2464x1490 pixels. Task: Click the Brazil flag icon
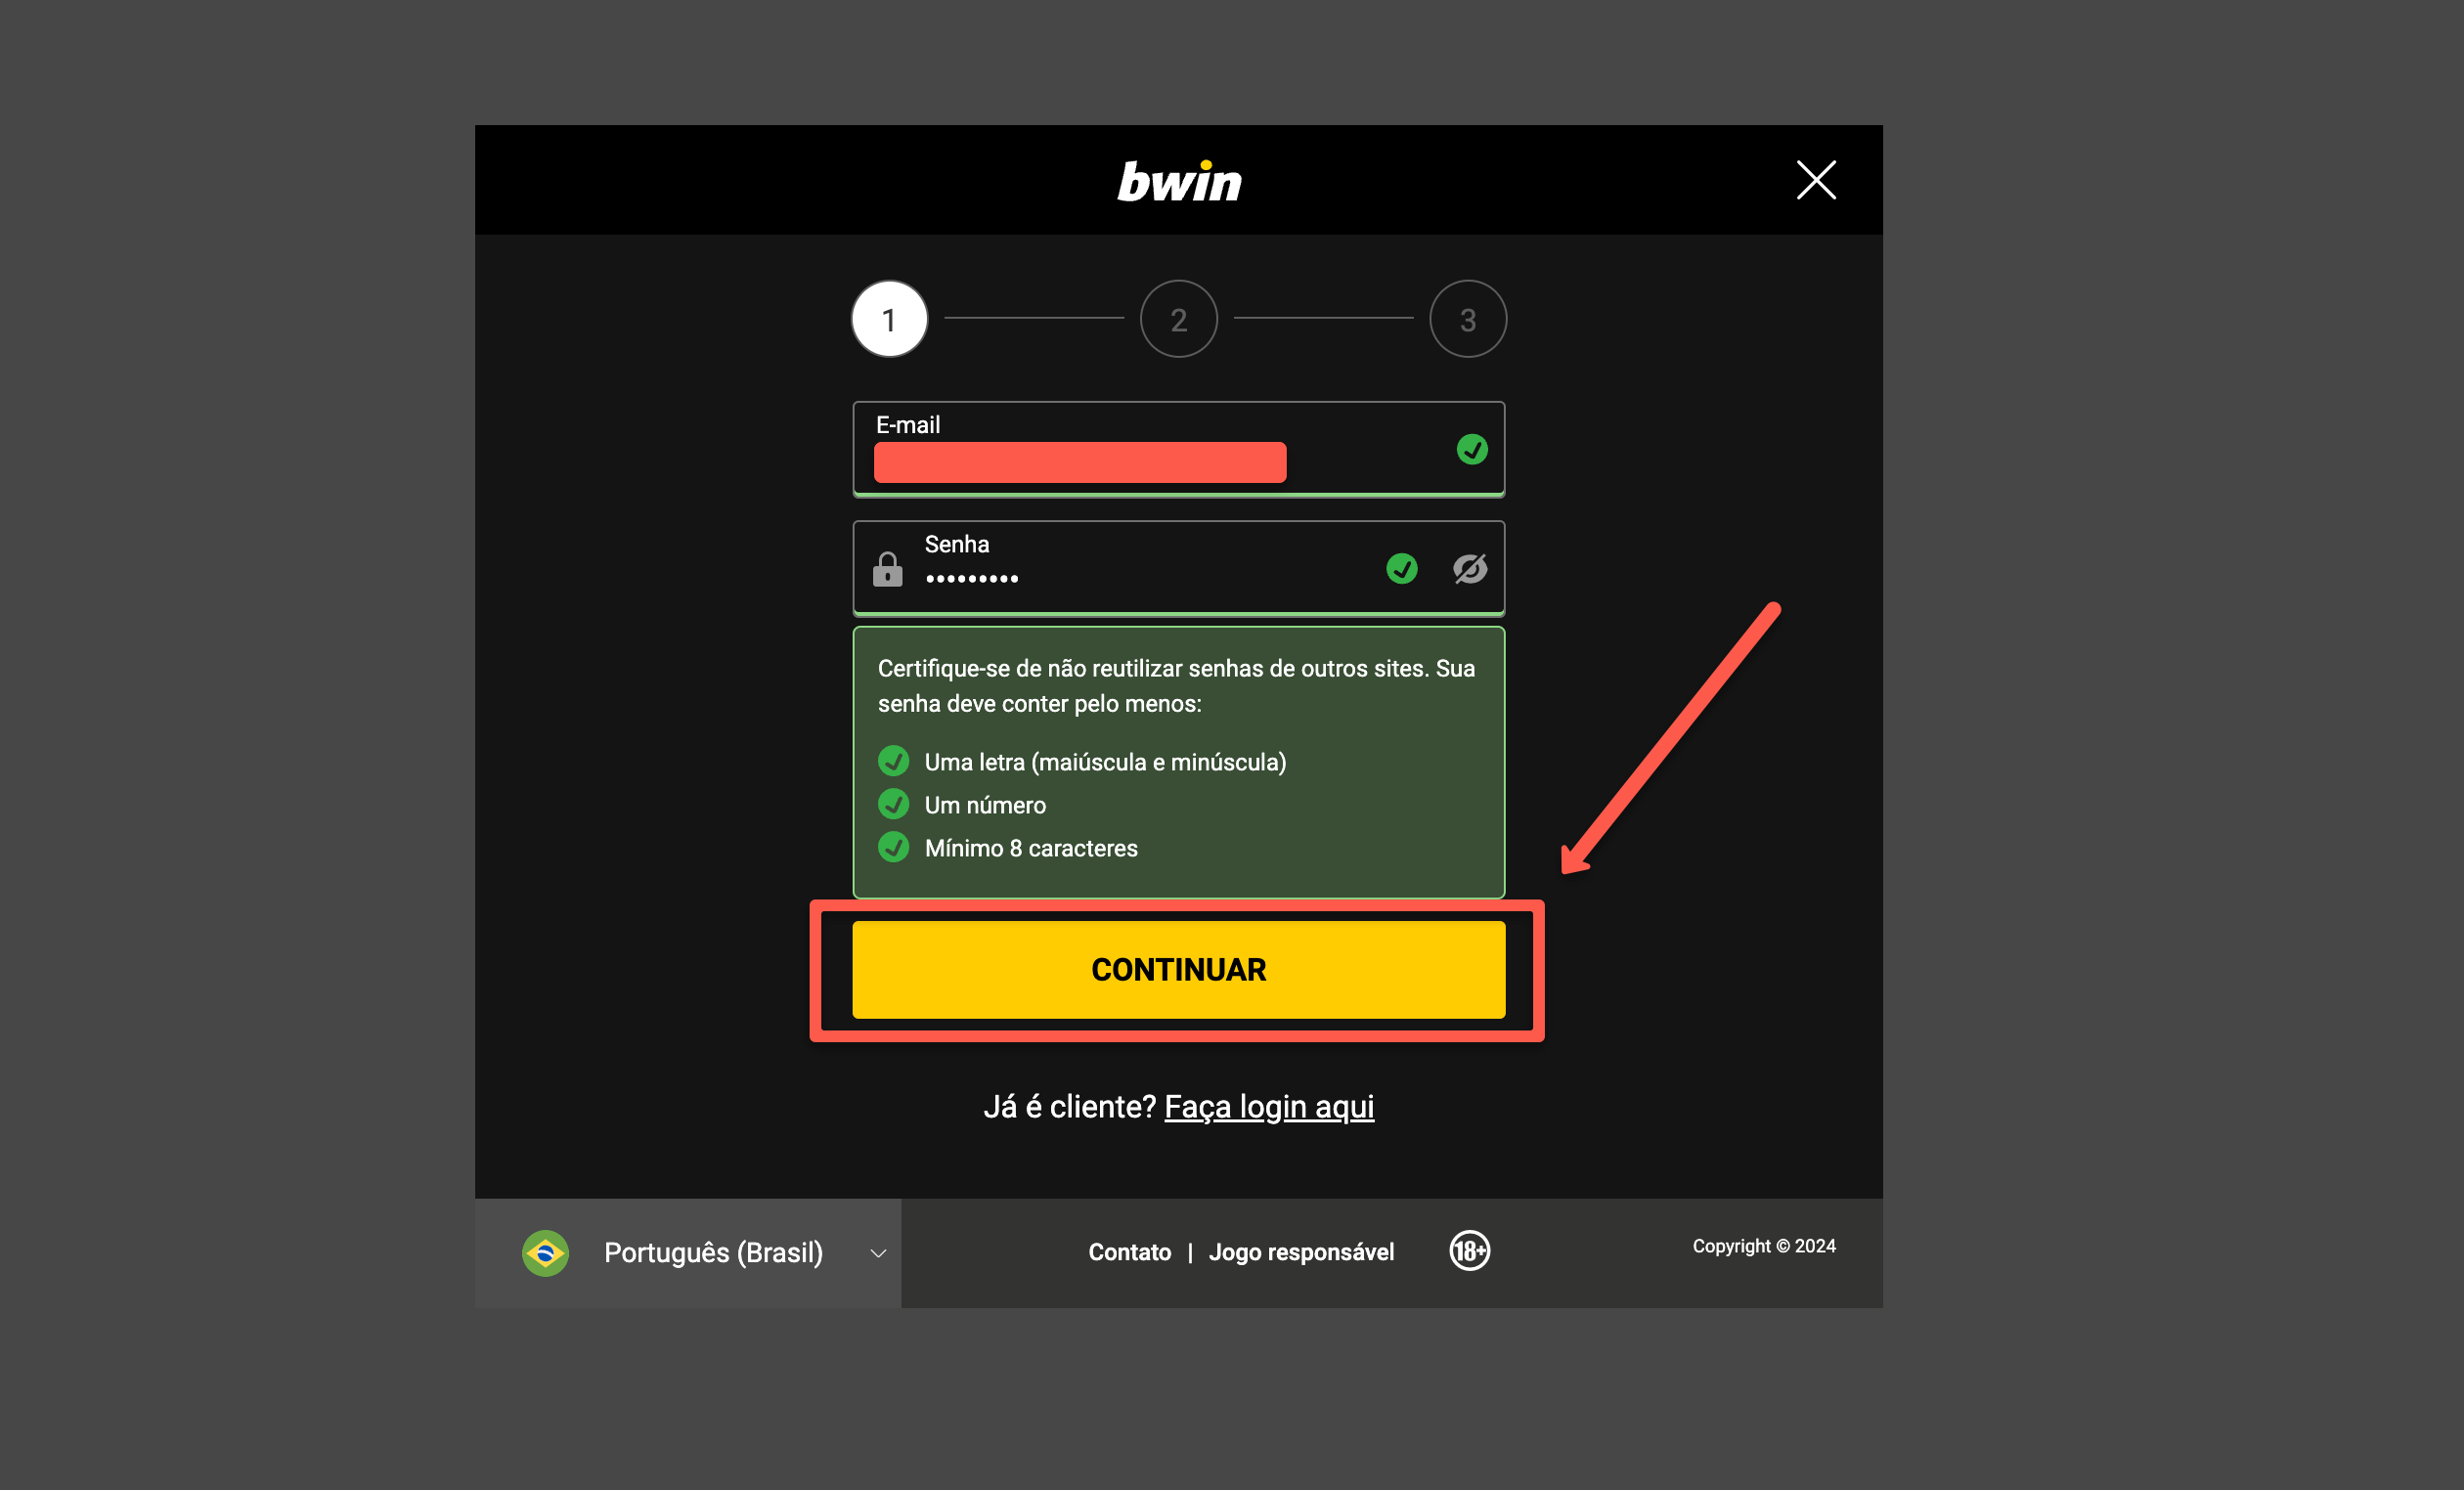[545, 1253]
